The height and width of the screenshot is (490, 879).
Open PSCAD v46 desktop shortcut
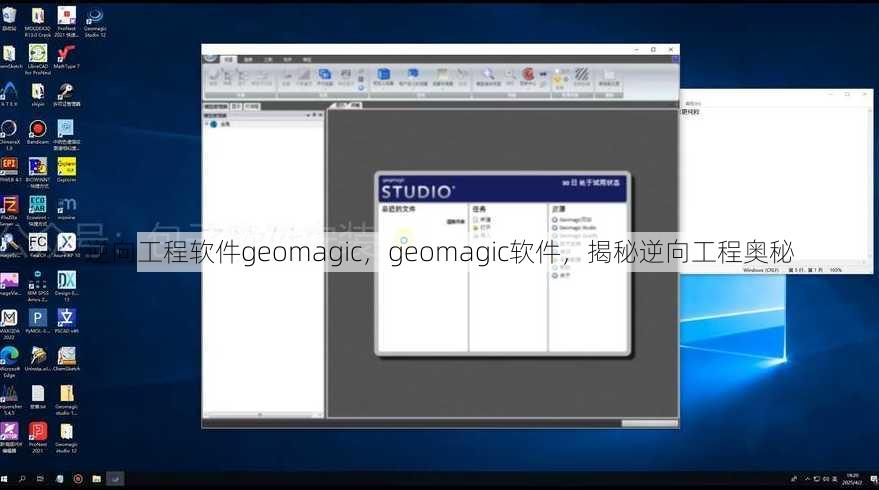tap(66, 322)
